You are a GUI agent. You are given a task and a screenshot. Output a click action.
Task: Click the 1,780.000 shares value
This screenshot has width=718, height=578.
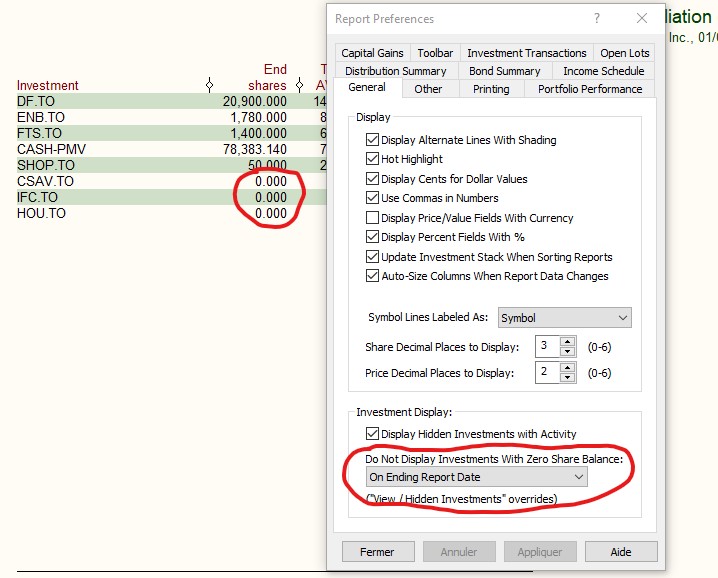pos(258,117)
